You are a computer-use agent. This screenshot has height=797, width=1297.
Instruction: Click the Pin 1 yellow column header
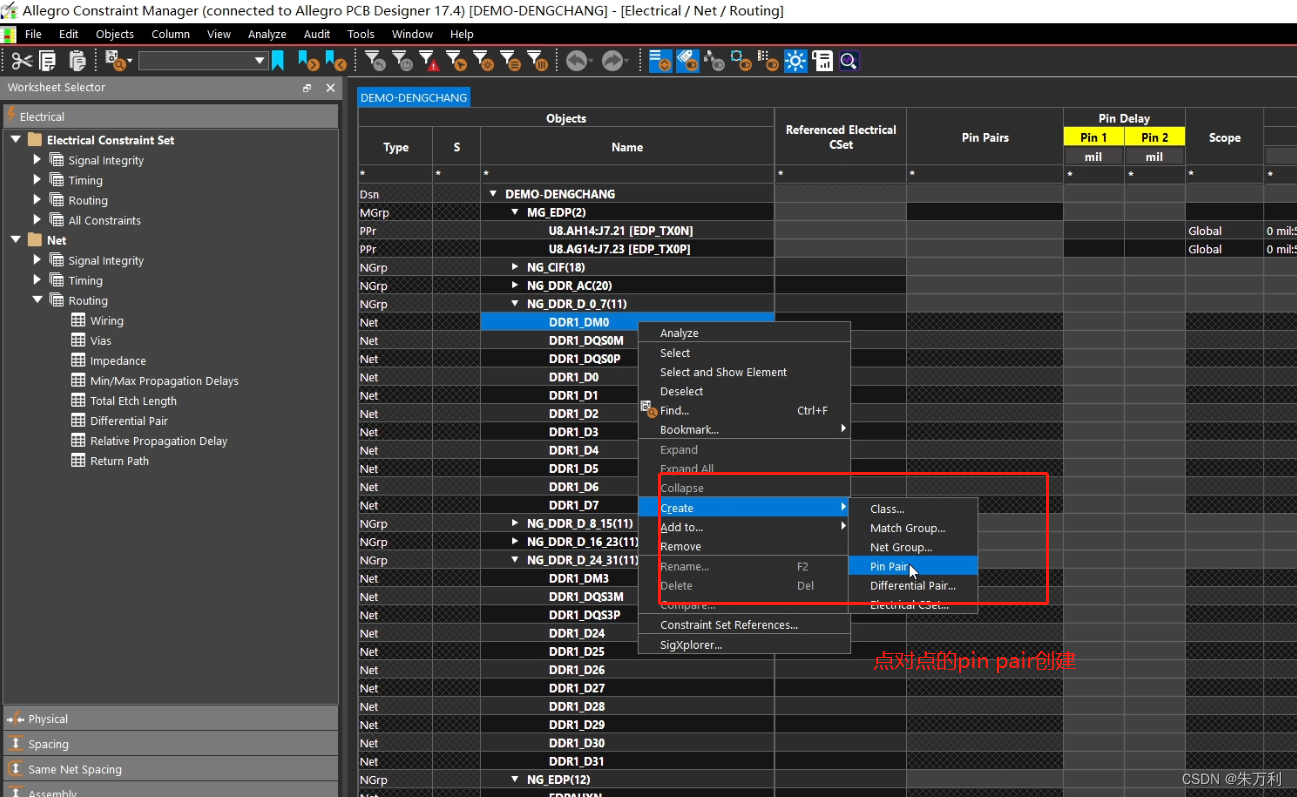tap(1093, 138)
